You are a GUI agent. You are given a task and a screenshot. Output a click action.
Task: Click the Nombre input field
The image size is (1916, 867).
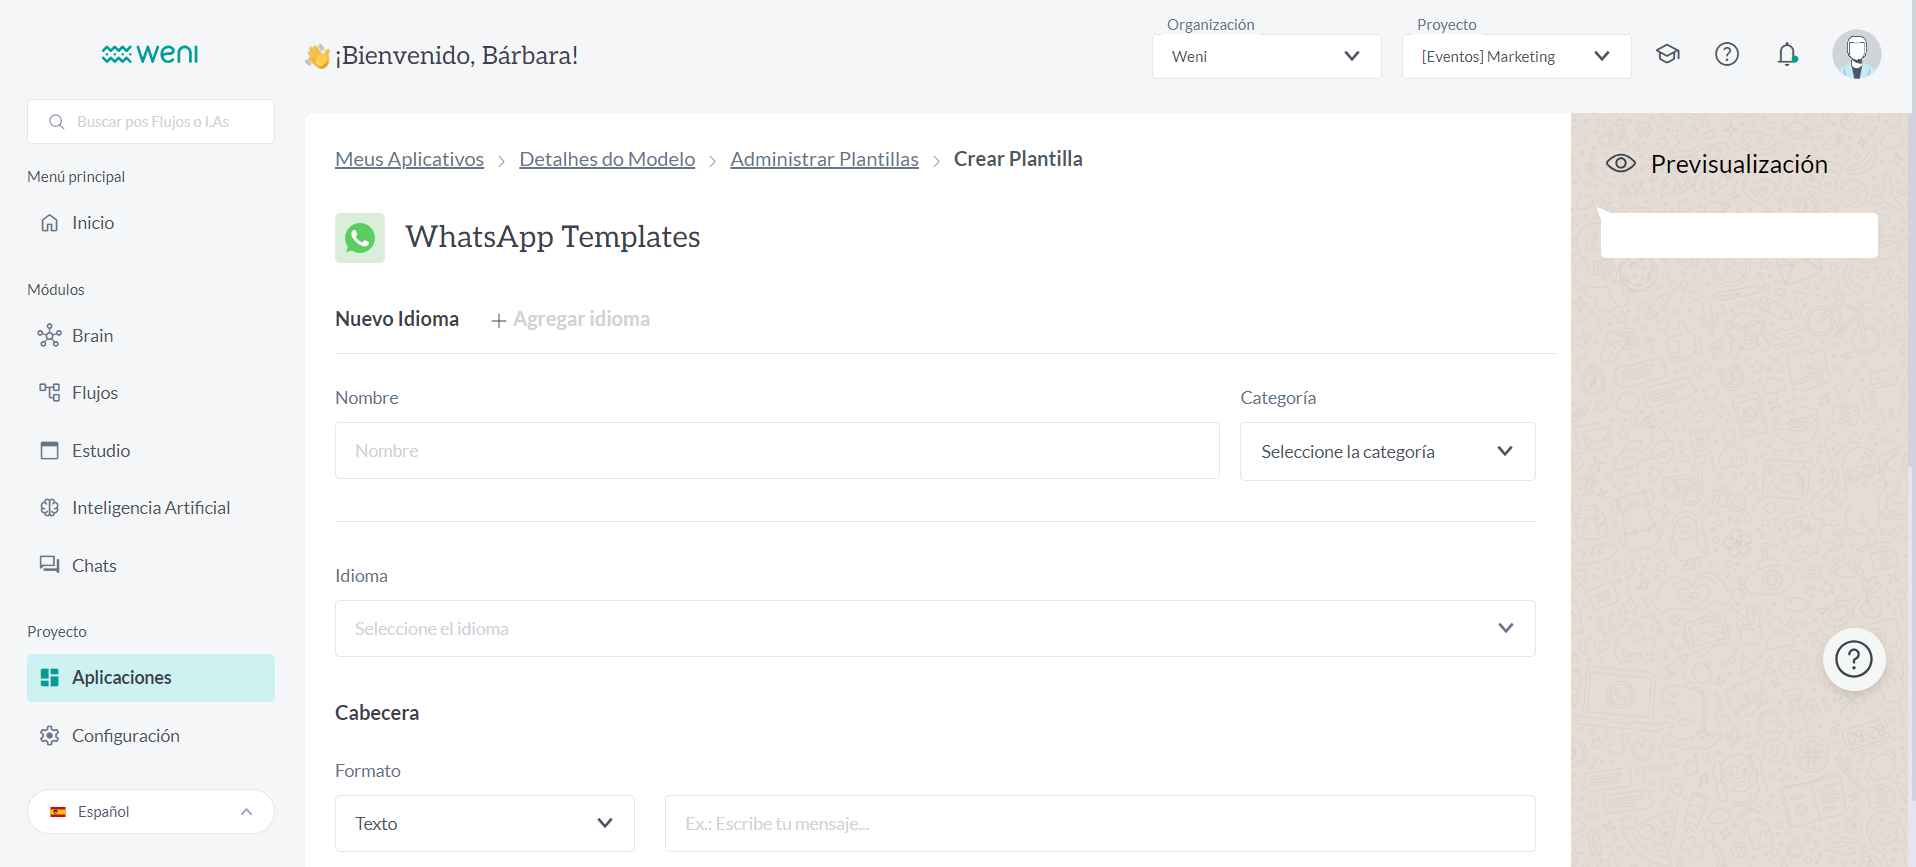click(777, 451)
